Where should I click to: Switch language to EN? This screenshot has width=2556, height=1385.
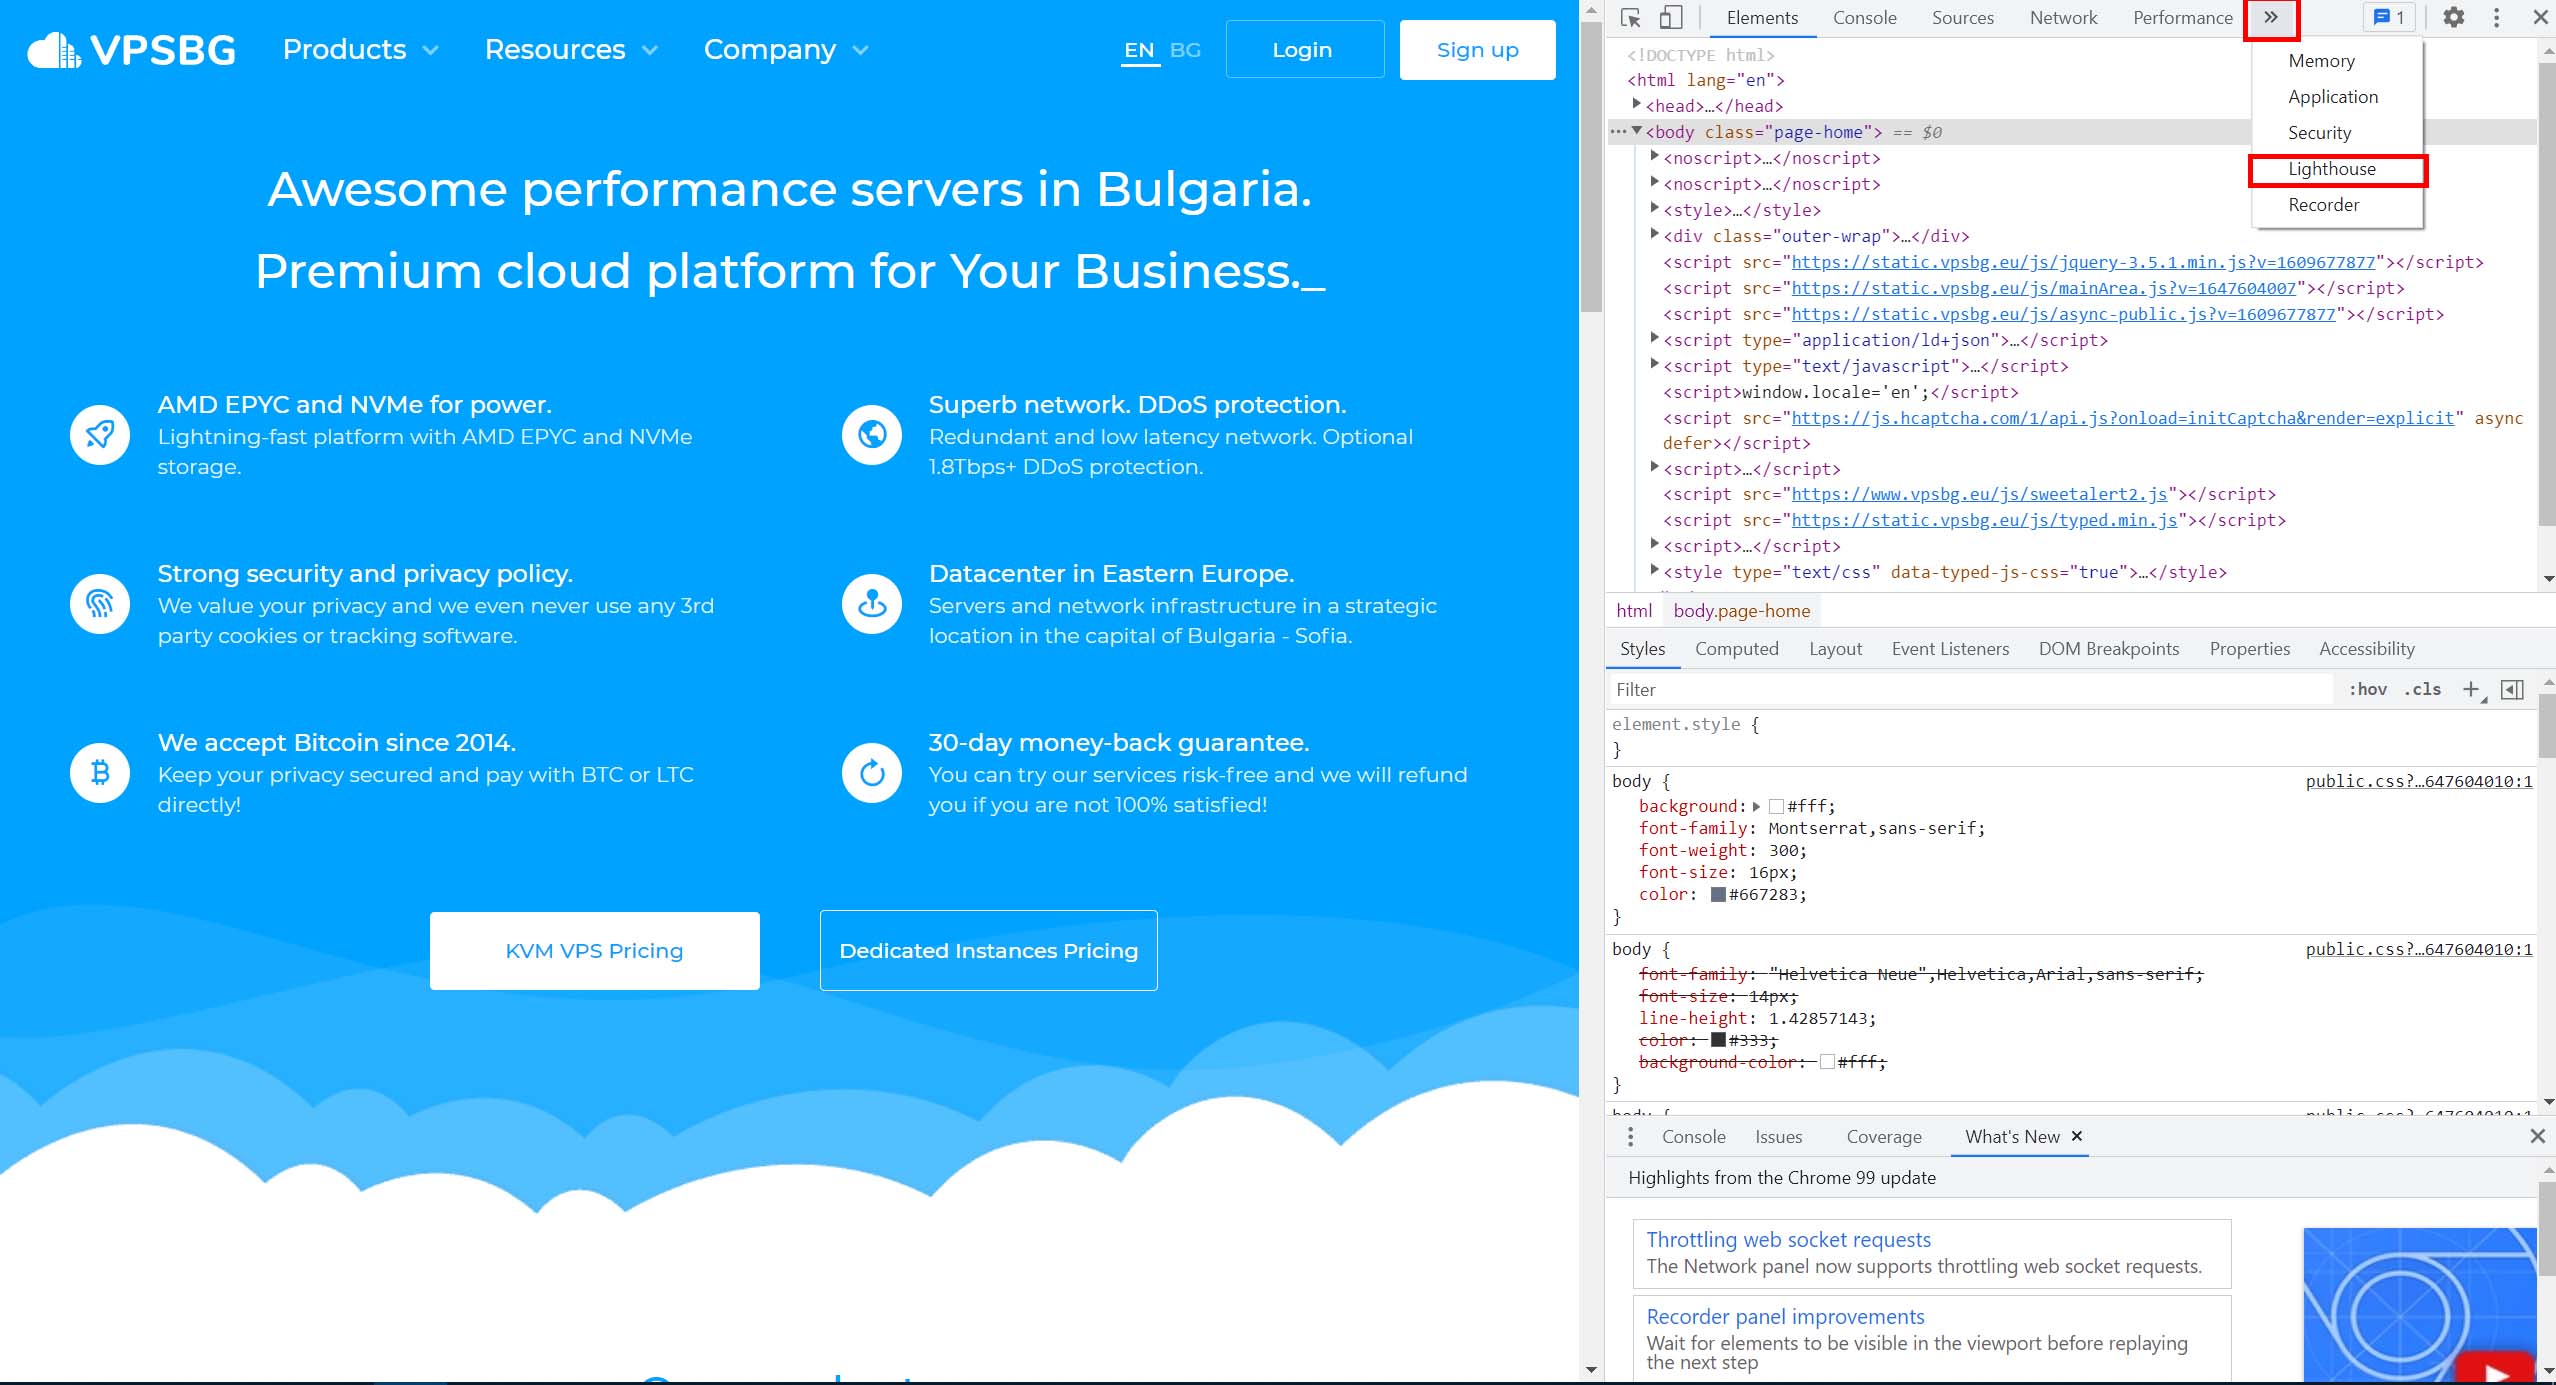pos(1139,50)
